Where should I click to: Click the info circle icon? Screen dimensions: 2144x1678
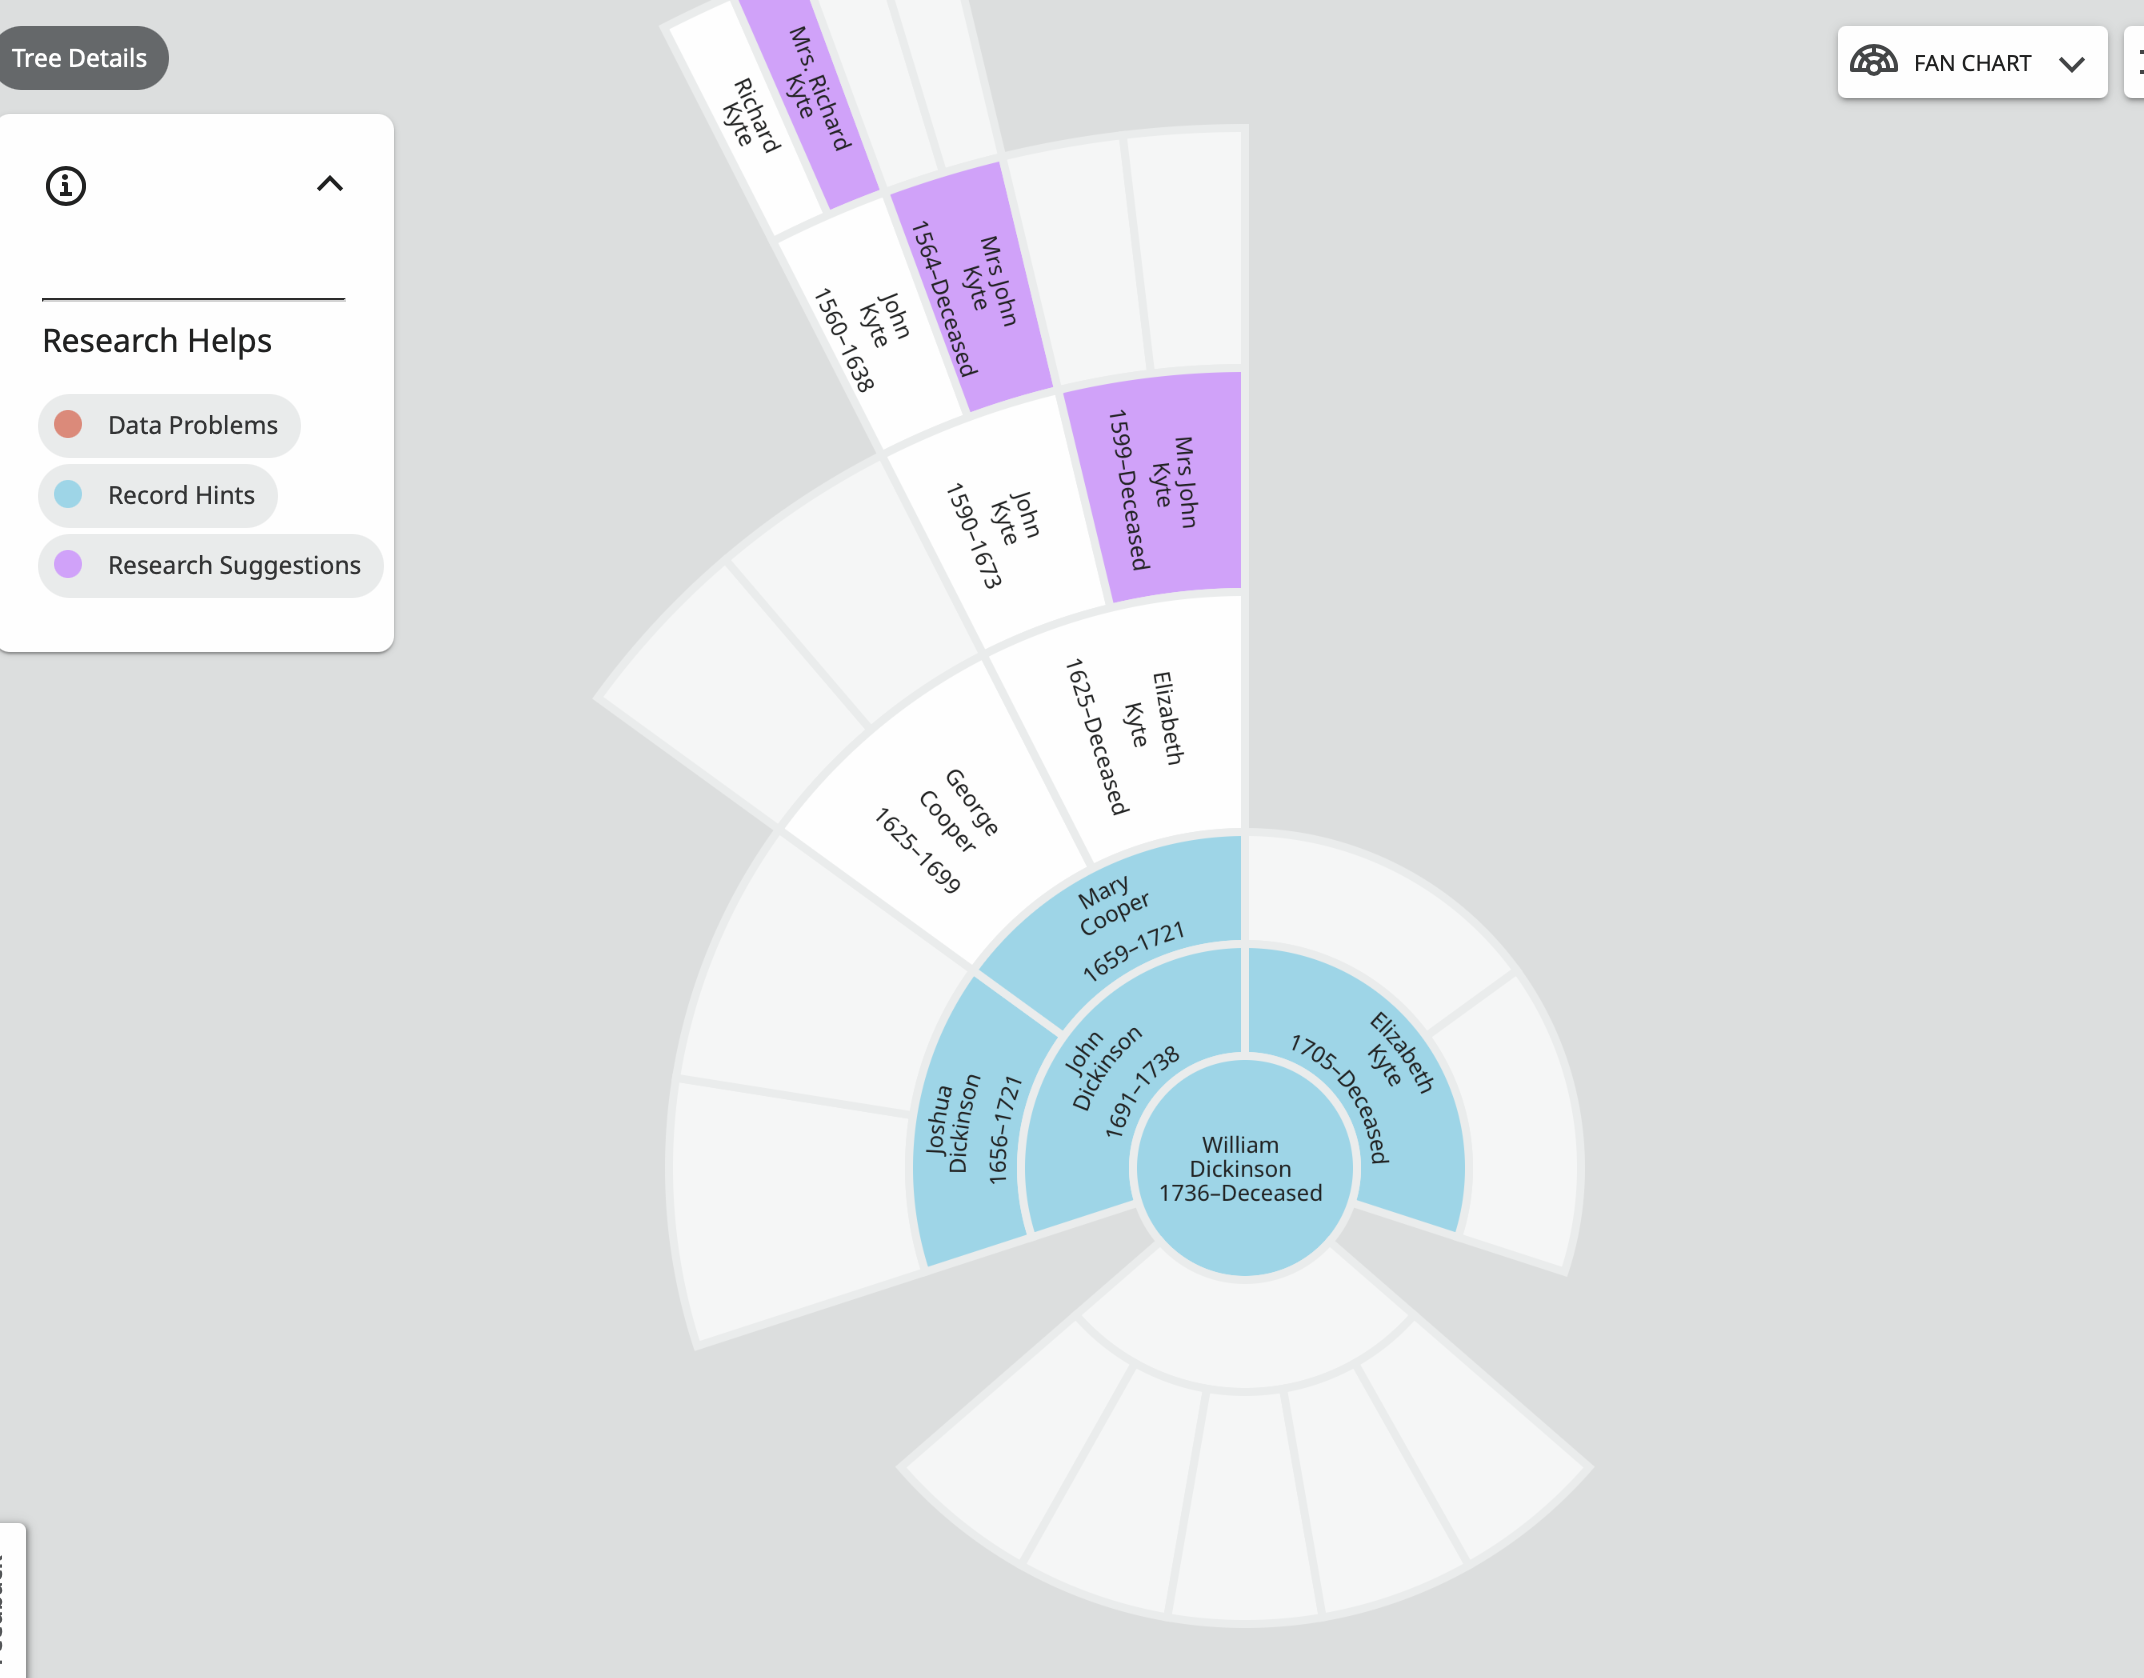[x=66, y=186]
